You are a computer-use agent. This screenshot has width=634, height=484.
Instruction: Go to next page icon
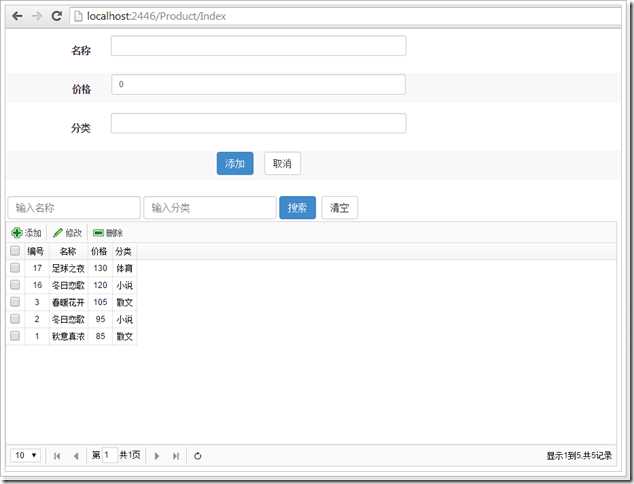pyautogui.click(x=157, y=456)
